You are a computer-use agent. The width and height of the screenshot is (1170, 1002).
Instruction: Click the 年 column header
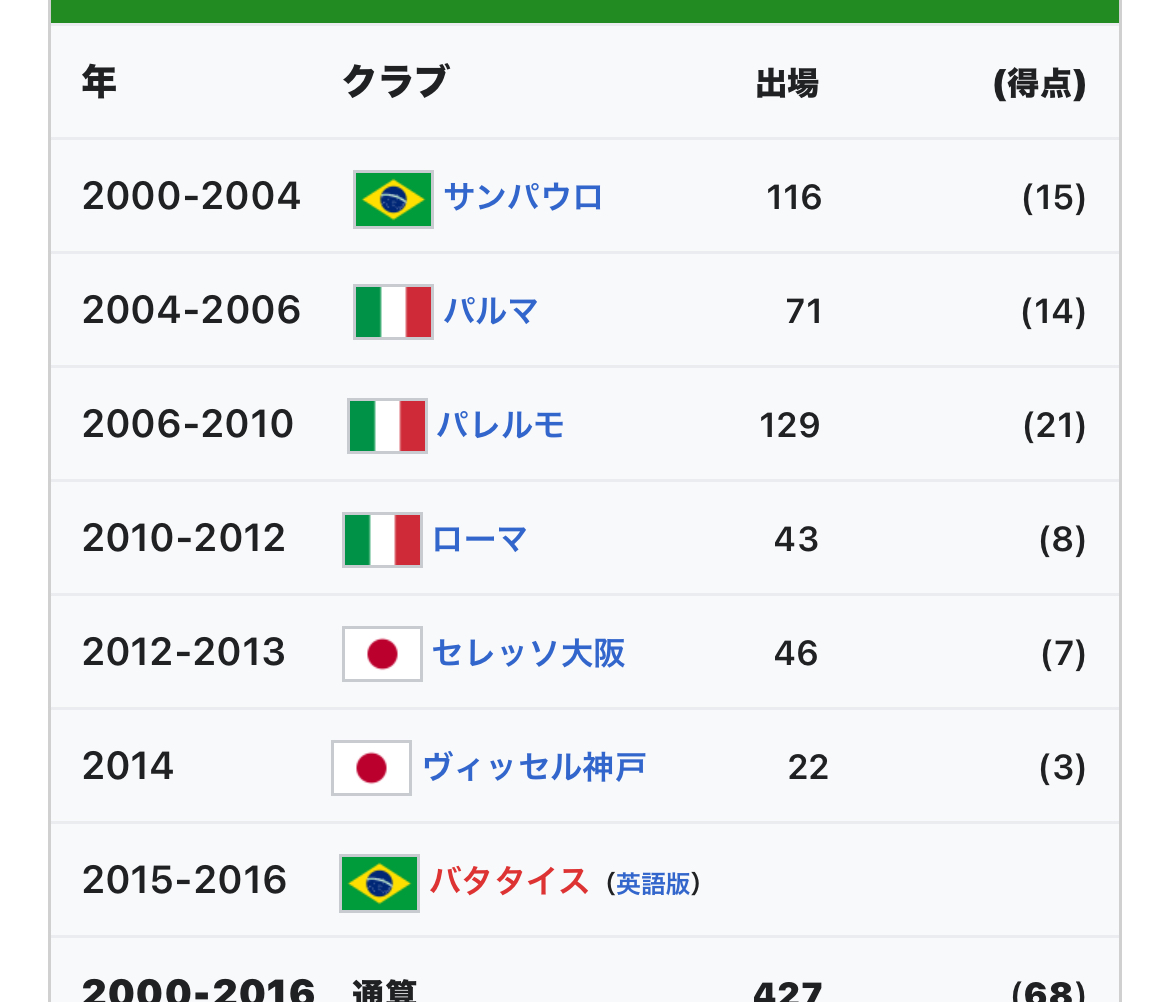pos(99,81)
